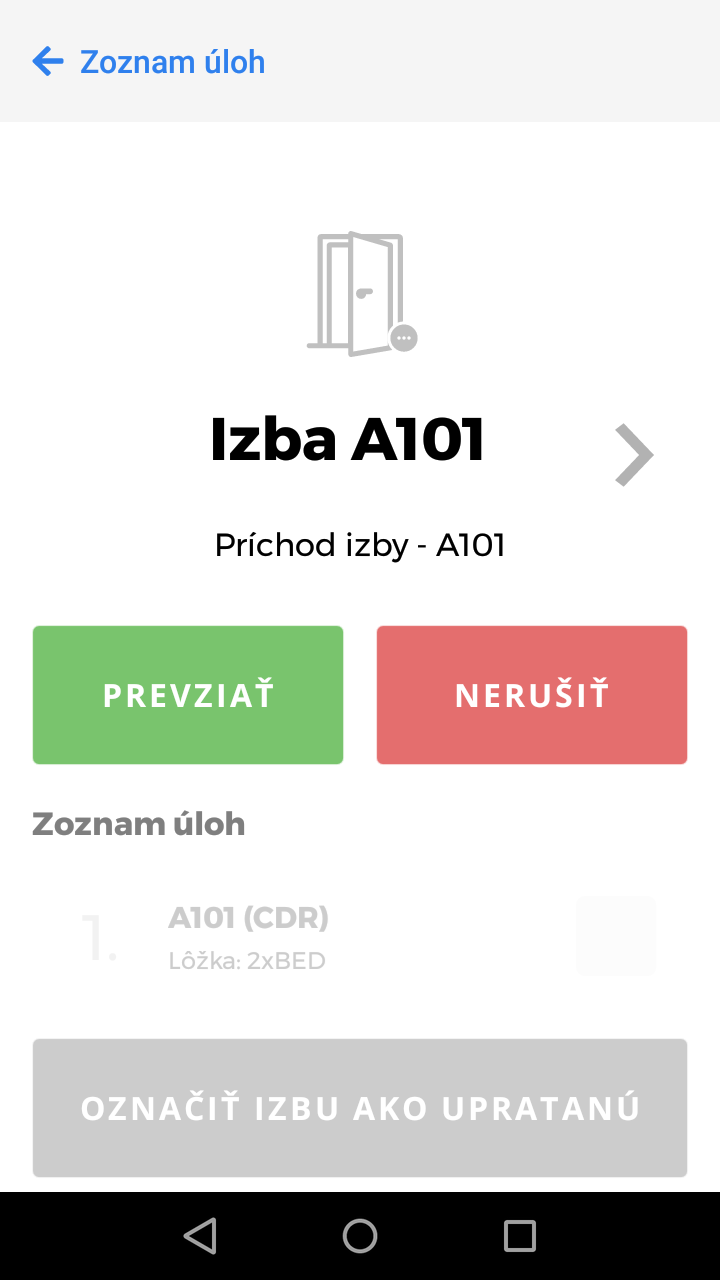
Task: Go to next room with right chevron
Action: (633, 455)
